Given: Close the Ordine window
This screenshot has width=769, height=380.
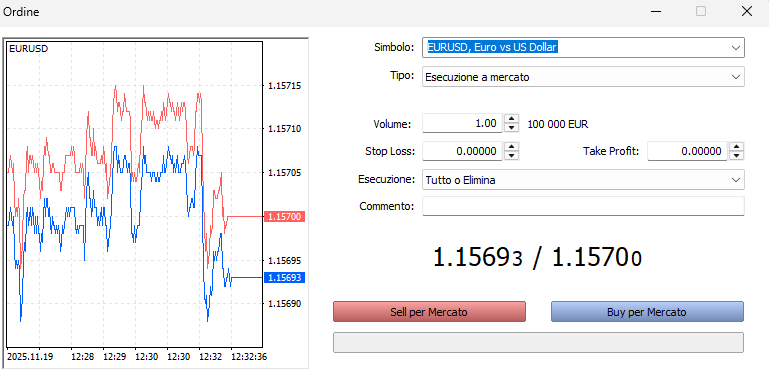Looking at the screenshot, I should 746,11.
